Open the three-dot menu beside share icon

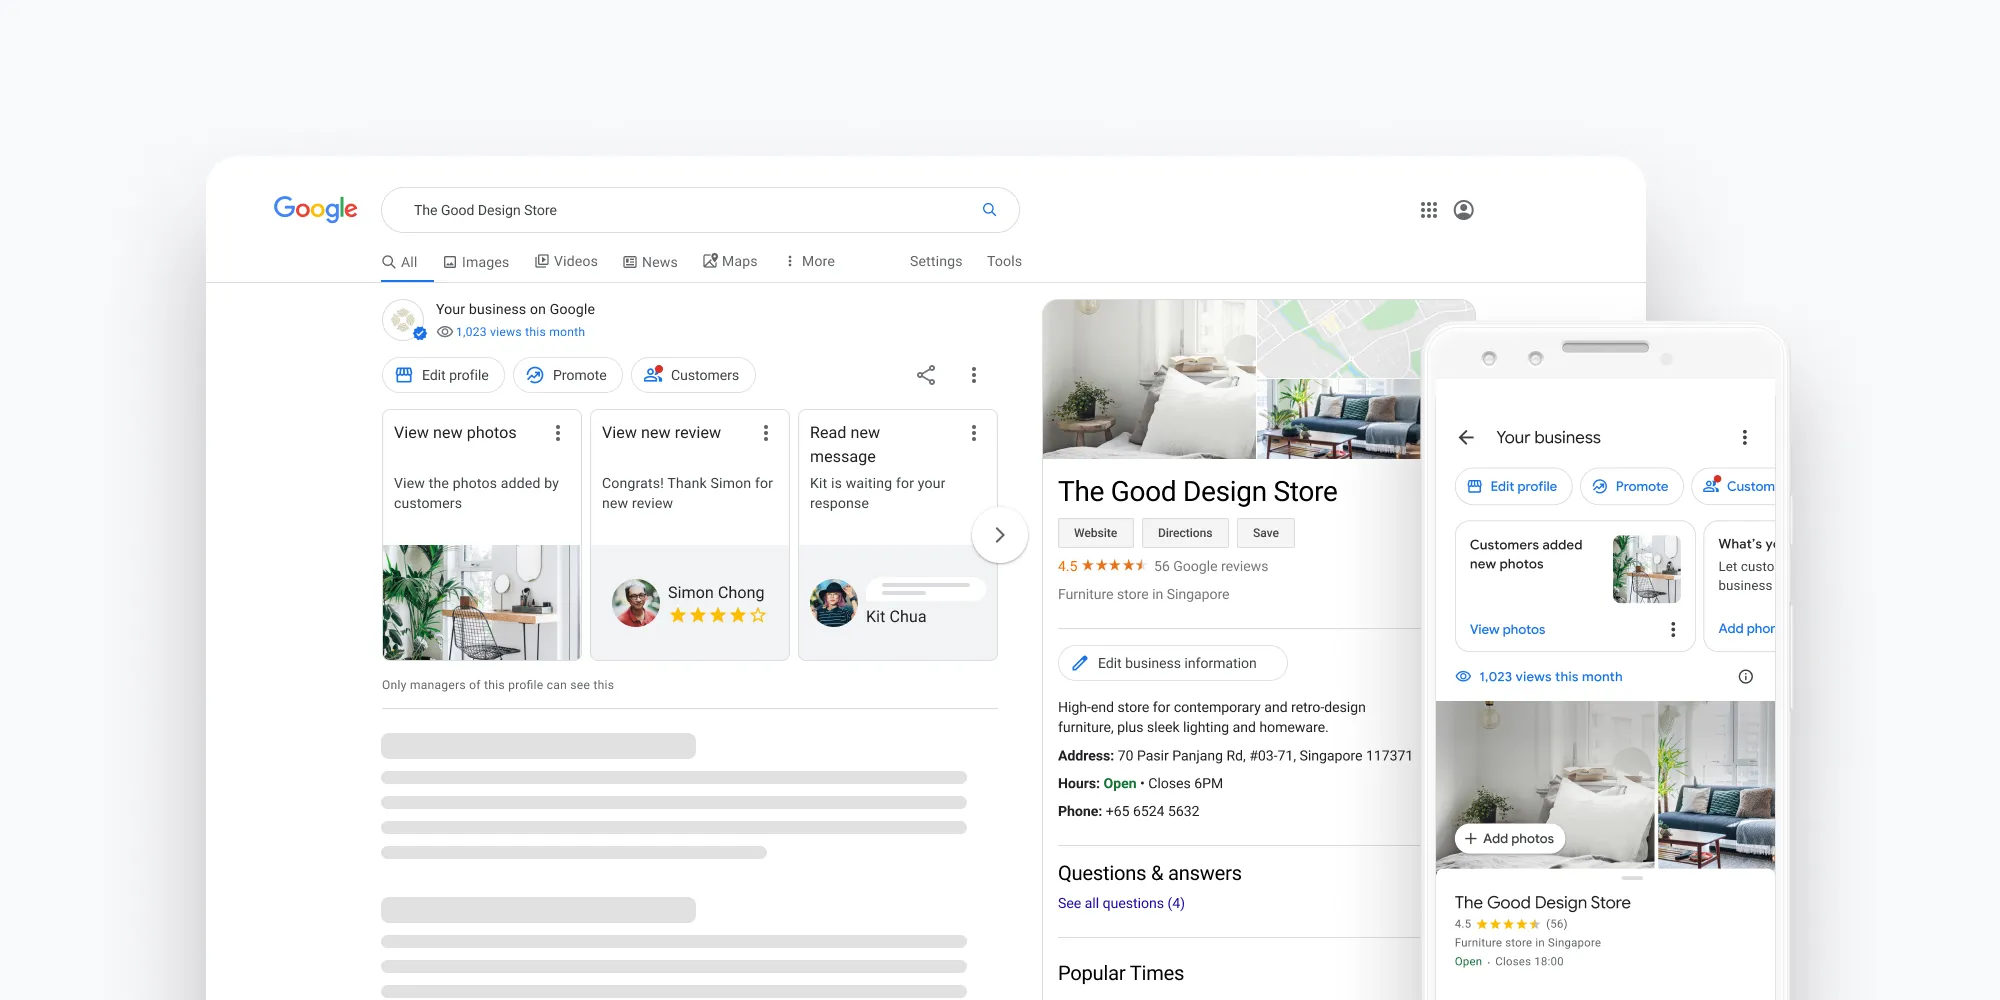(973, 375)
